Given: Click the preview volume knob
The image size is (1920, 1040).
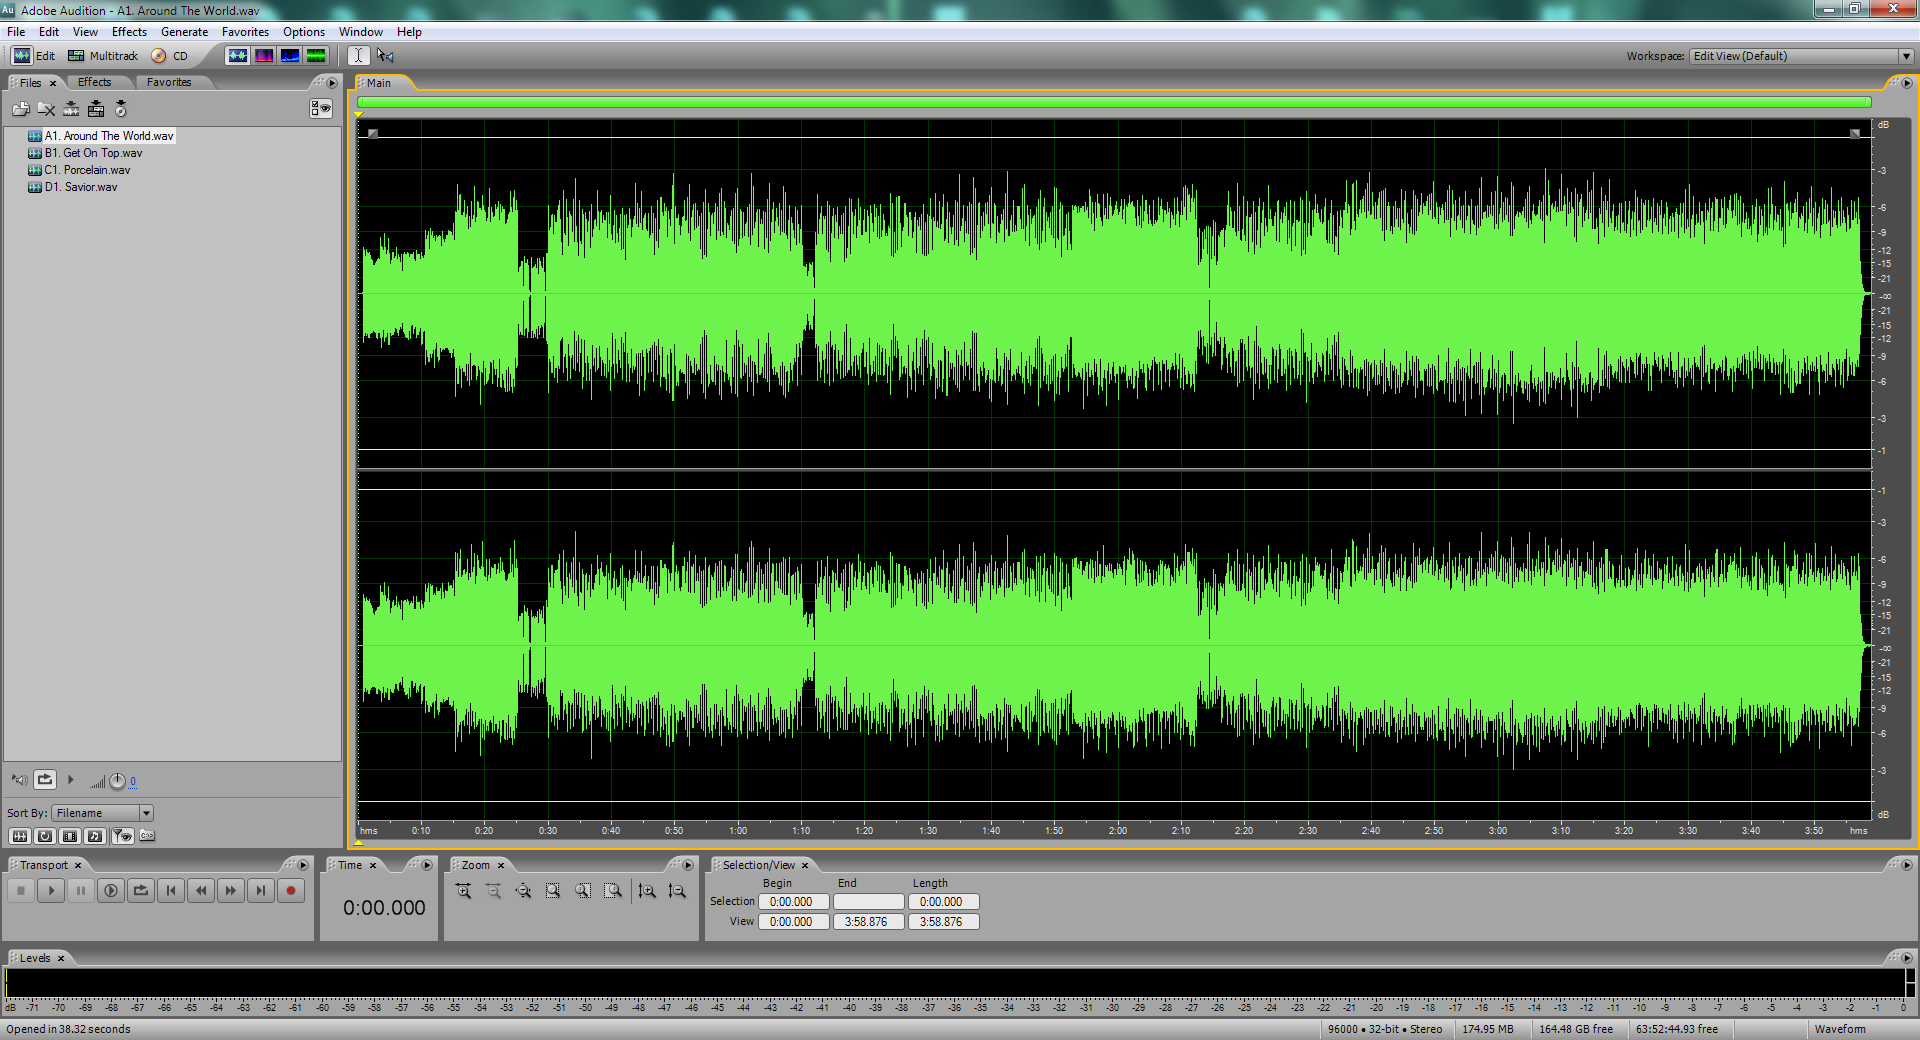Looking at the screenshot, I should [x=117, y=781].
